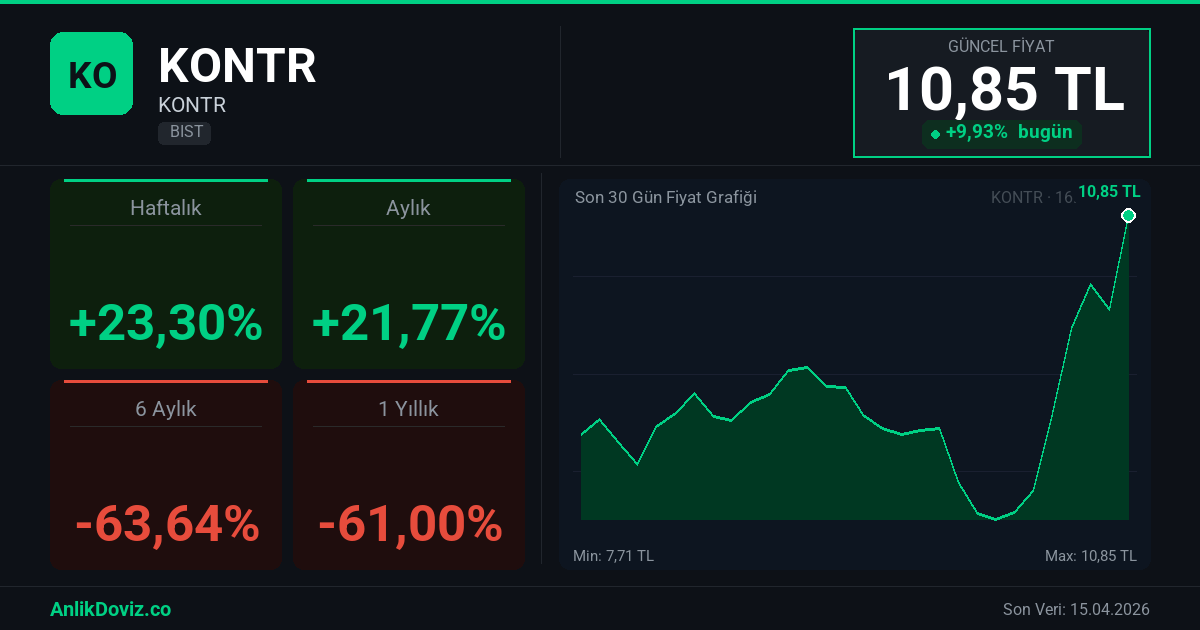Click the green KO logo icon
1200x630 pixels.
[91, 73]
